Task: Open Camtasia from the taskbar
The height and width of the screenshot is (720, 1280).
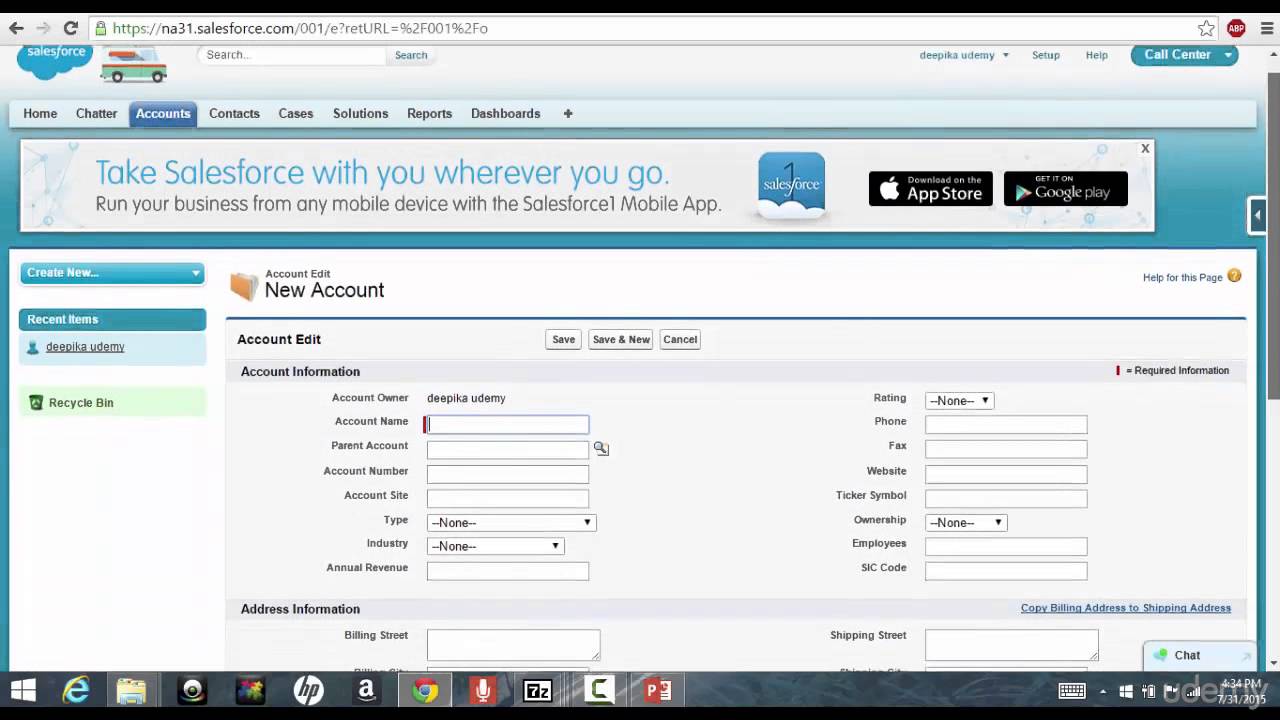Action: [598, 691]
